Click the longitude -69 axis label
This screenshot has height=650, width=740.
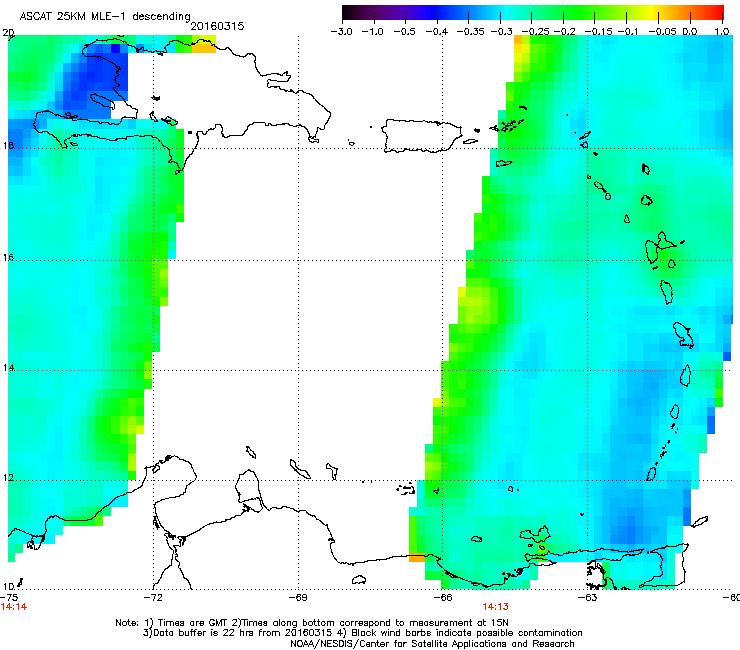click(x=298, y=597)
